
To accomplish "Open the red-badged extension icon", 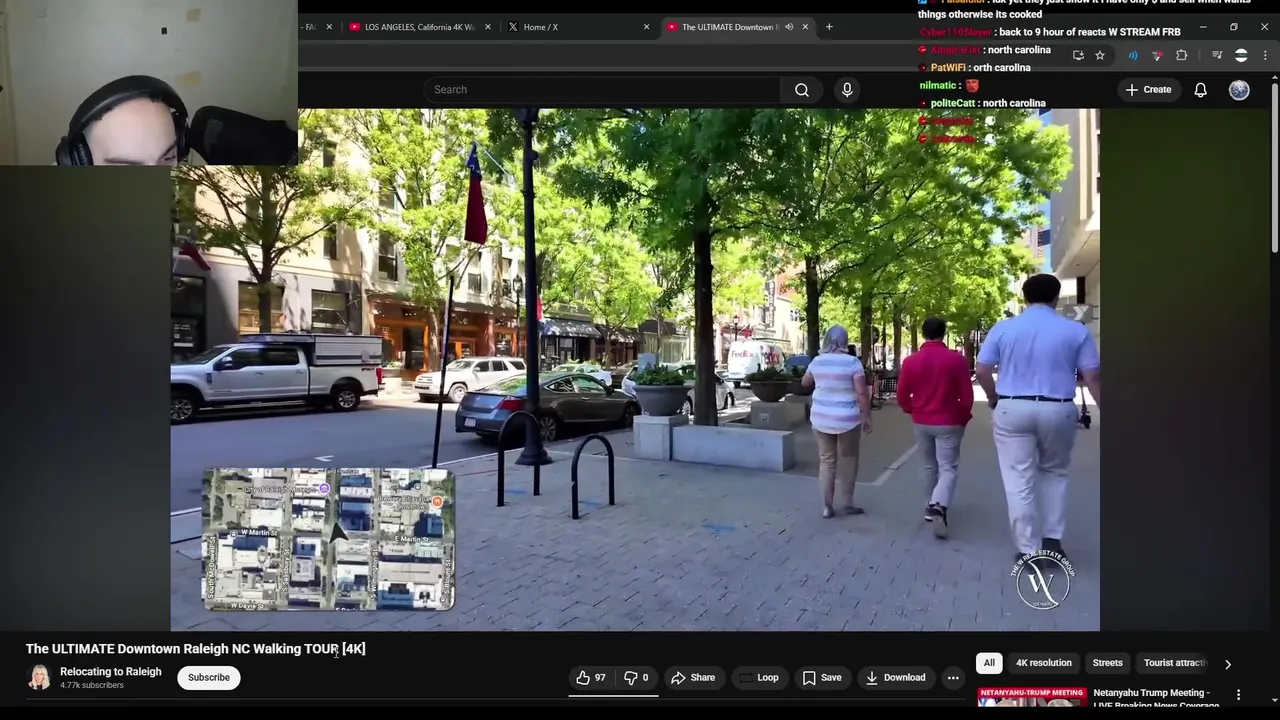I will 1157,55.
